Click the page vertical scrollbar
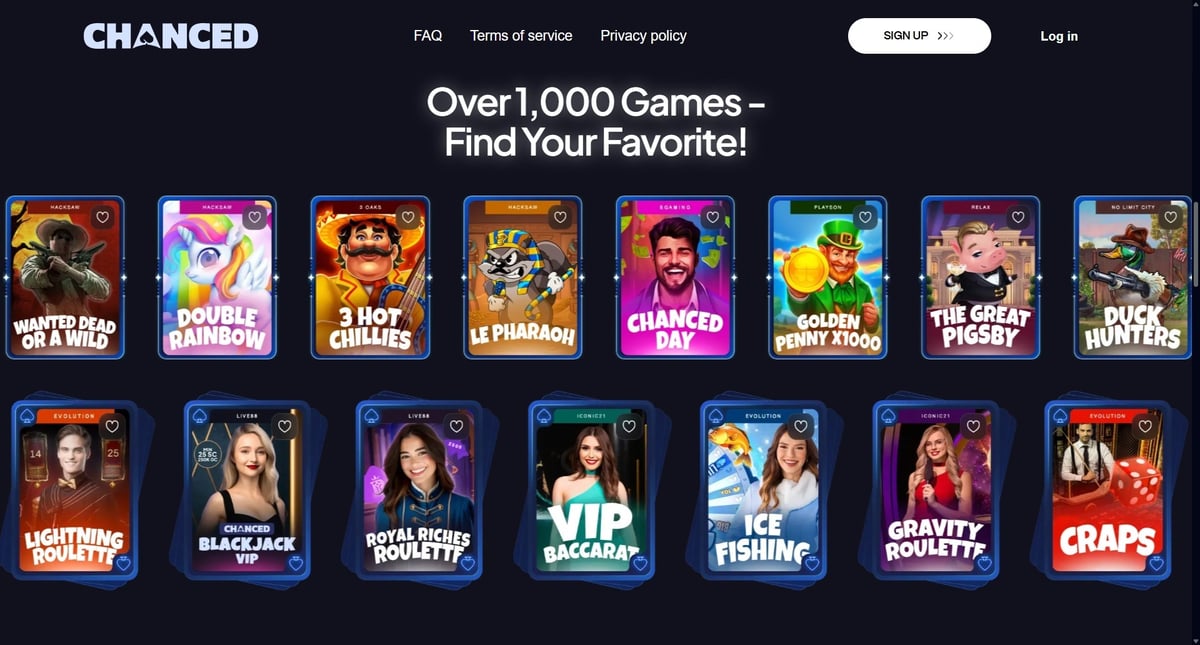 click(x=1194, y=230)
